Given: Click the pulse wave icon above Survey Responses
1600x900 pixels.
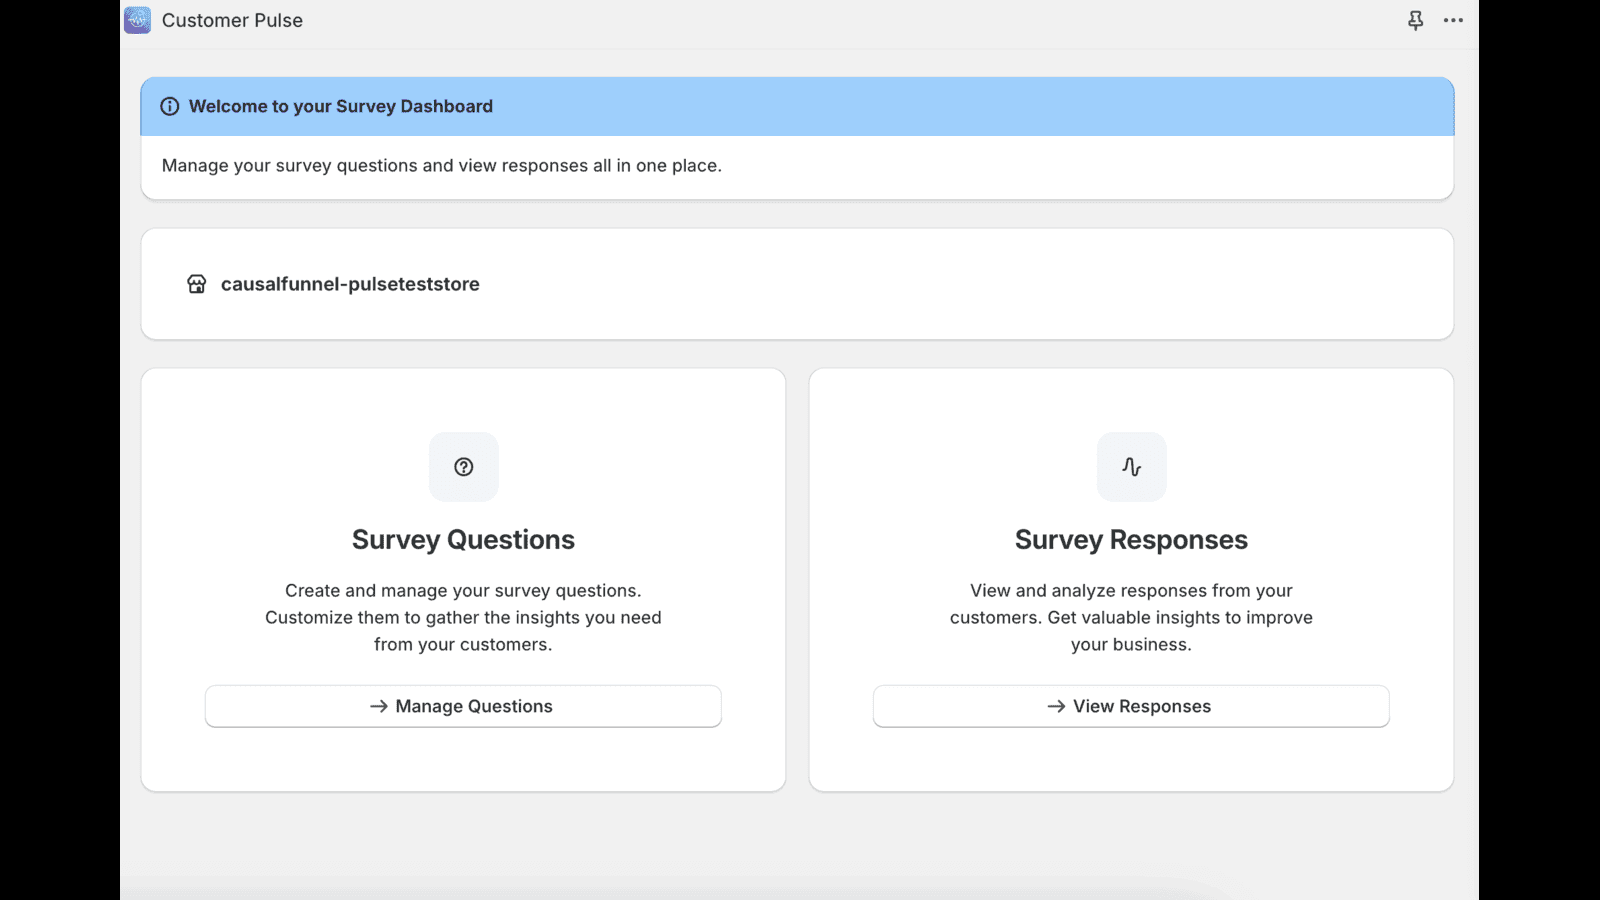Looking at the screenshot, I should (x=1131, y=467).
